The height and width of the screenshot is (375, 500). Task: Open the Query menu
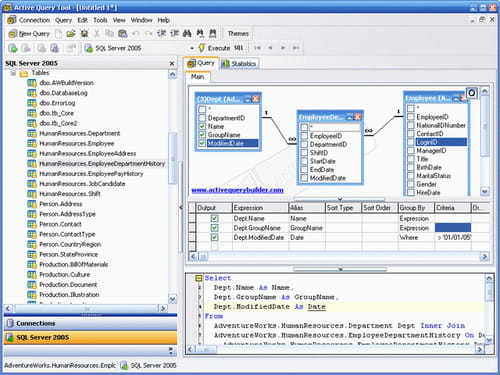click(x=63, y=20)
